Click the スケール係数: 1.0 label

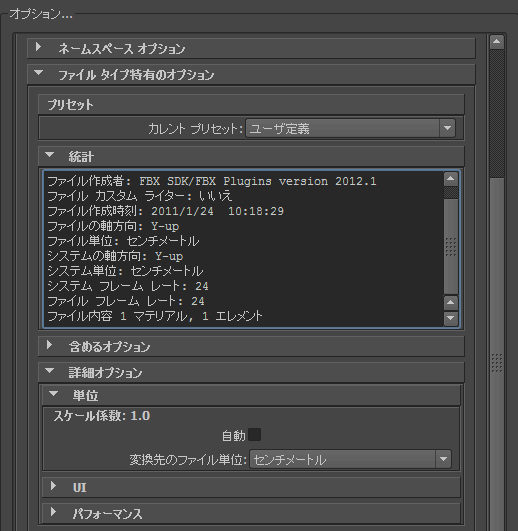tap(102, 416)
